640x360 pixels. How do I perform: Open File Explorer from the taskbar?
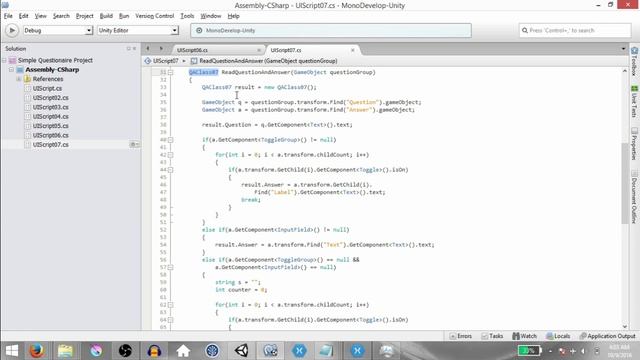[x=65, y=351]
